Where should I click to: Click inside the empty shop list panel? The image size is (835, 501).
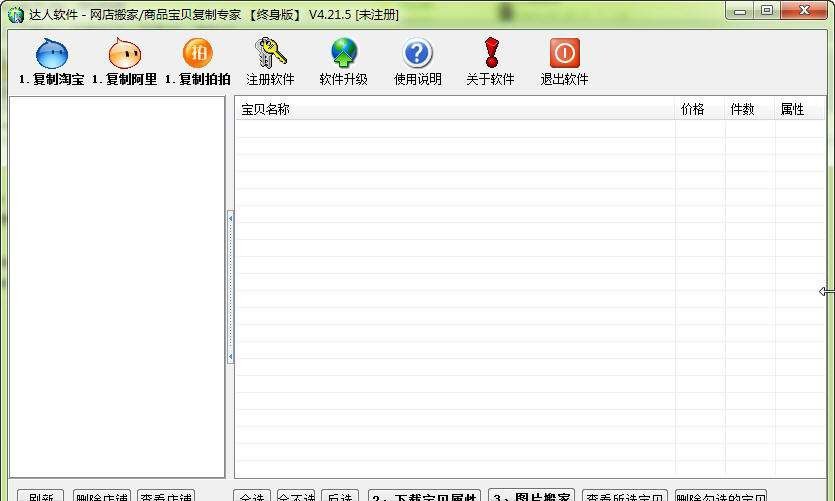pyautogui.click(x=117, y=287)
